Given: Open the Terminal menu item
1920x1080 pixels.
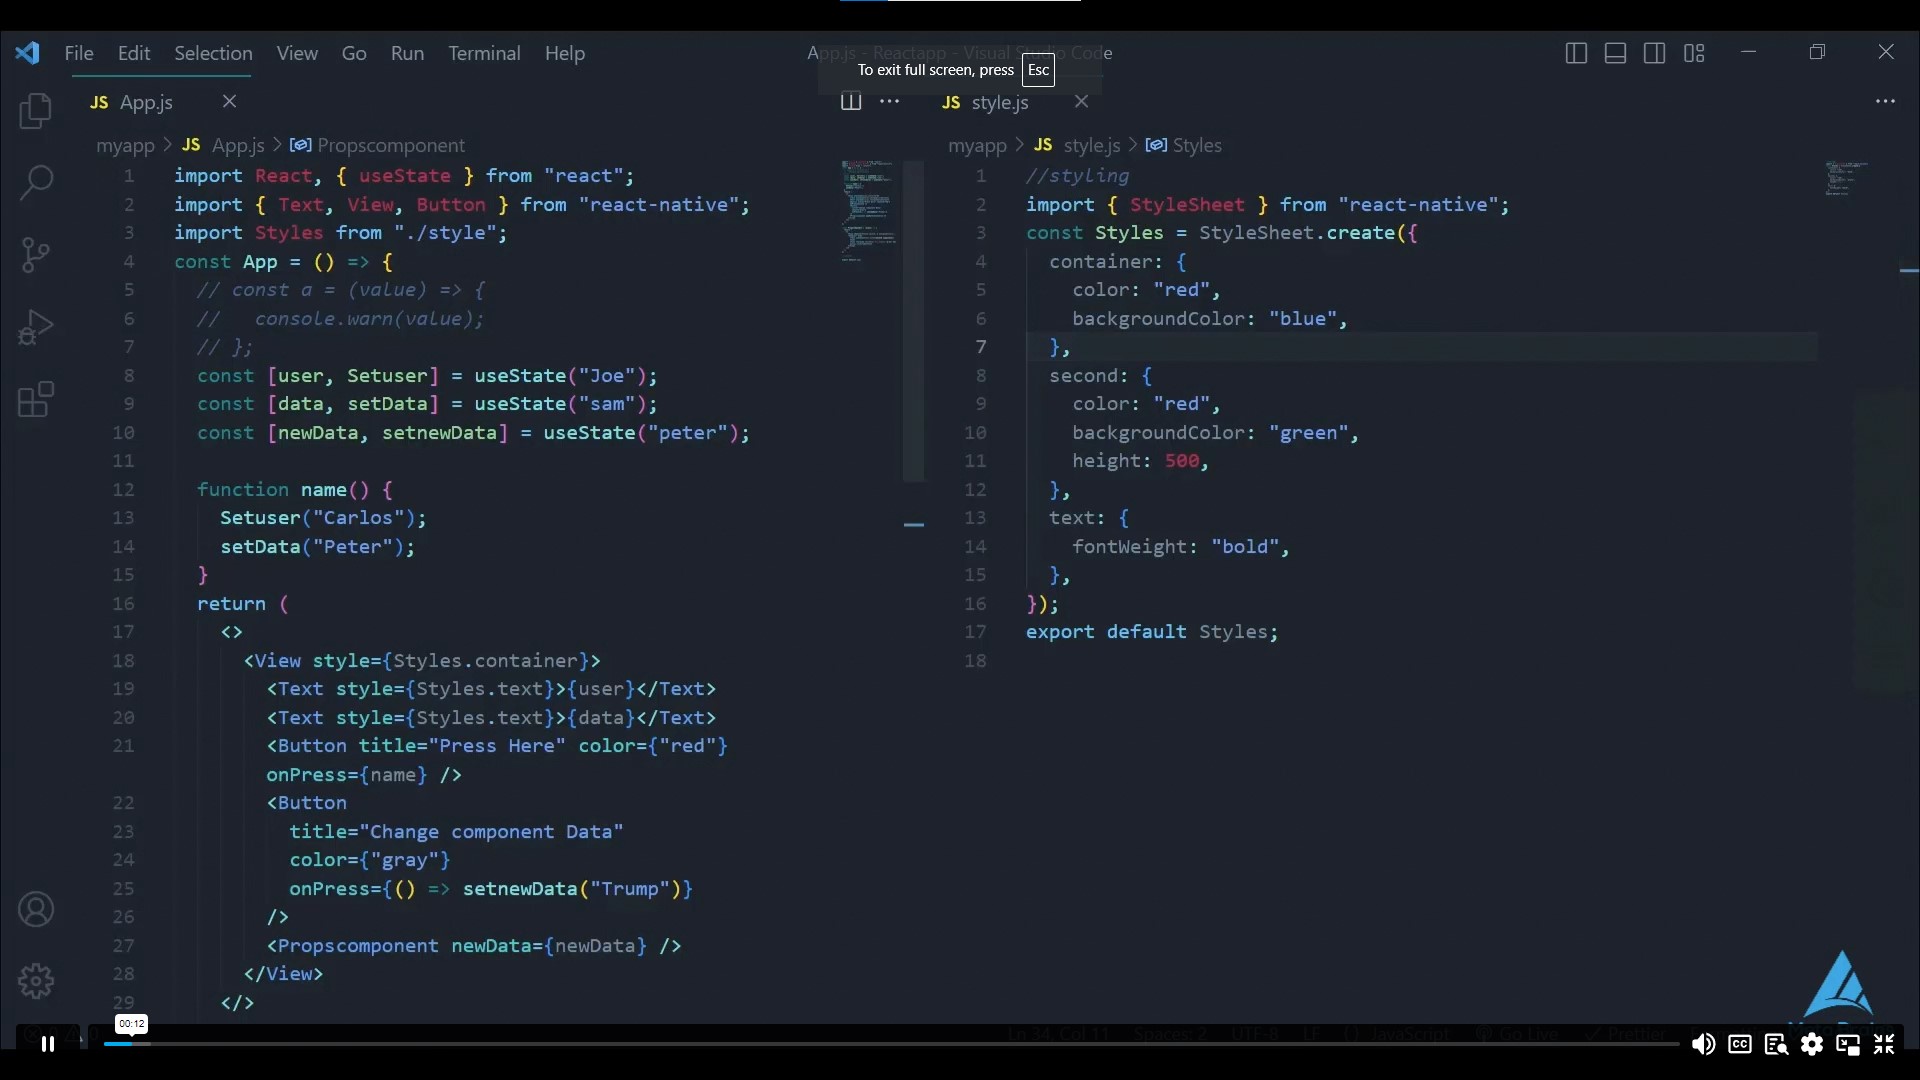Looking at the screenshot, I should click(x=484, y=53).
